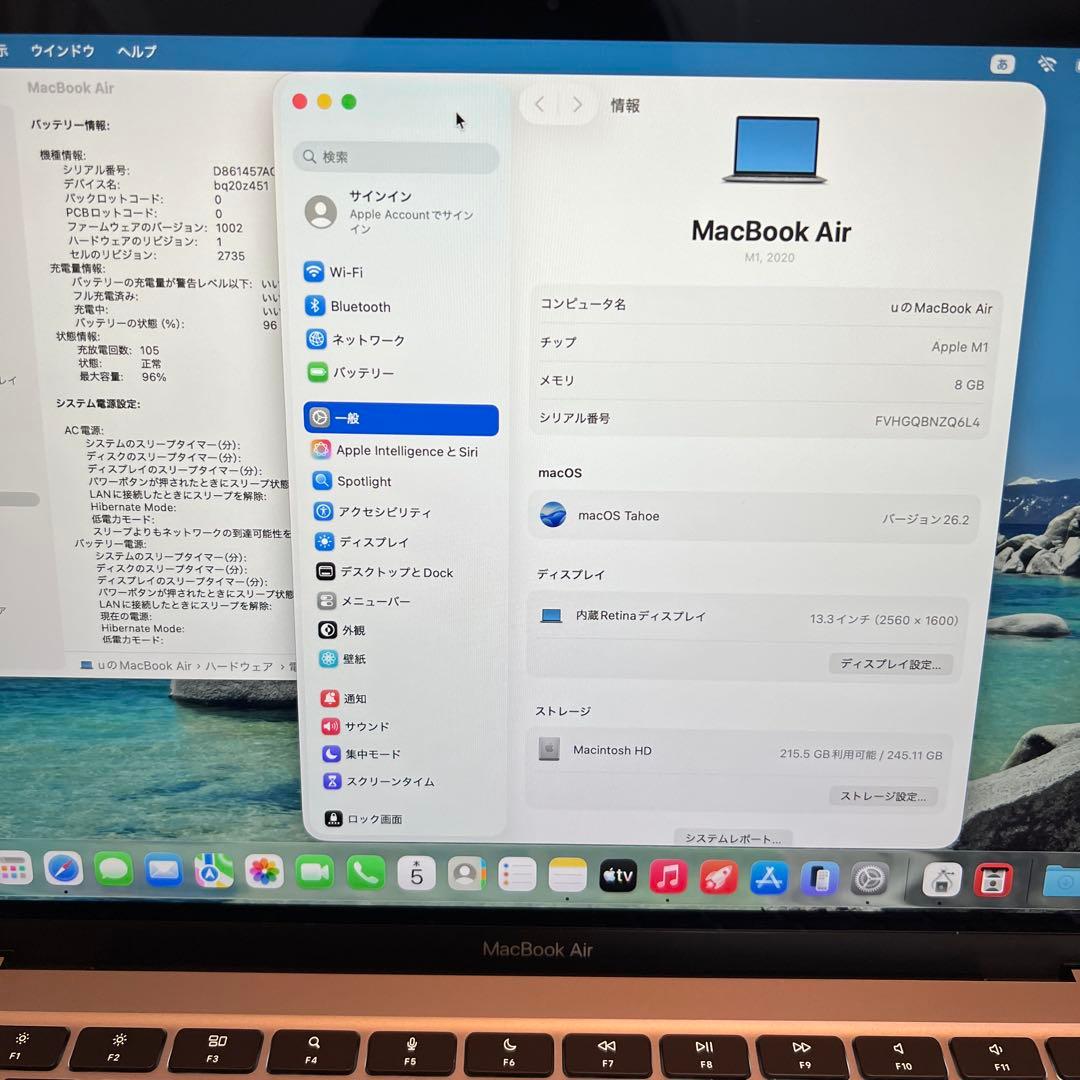Open the ウインドウ menu in the menu bar
The width and height of the screenshot is (1080, 1080).
(62, 51)
